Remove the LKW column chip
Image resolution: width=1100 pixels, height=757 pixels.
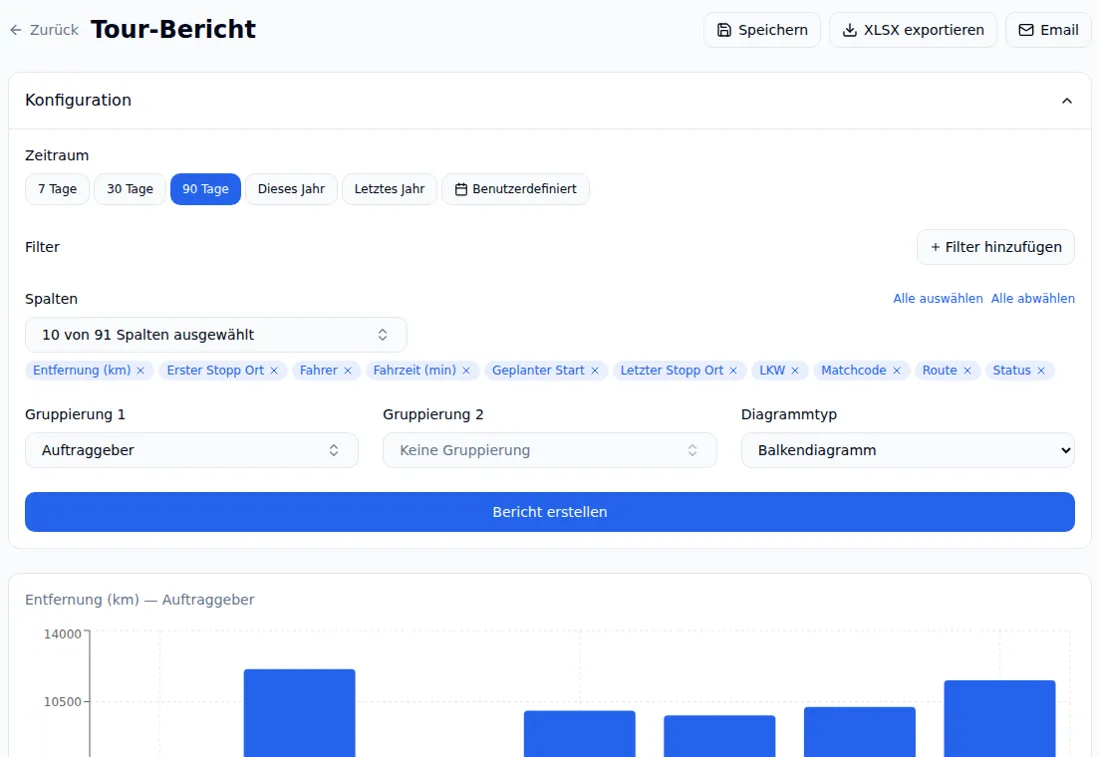[x=795, y=370]
